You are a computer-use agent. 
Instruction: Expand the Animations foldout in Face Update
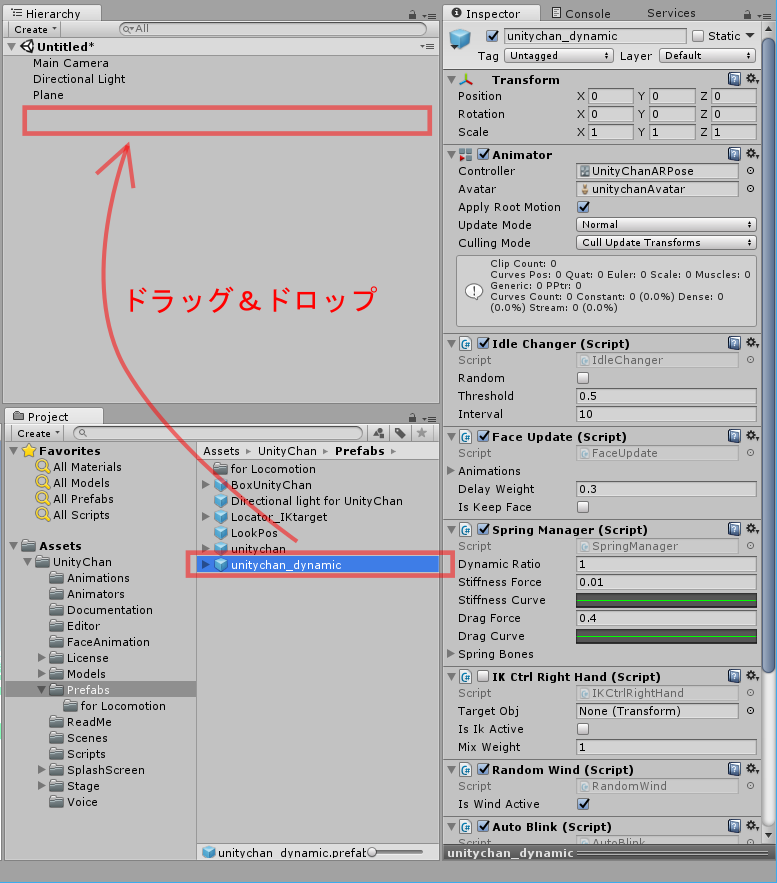451,471
